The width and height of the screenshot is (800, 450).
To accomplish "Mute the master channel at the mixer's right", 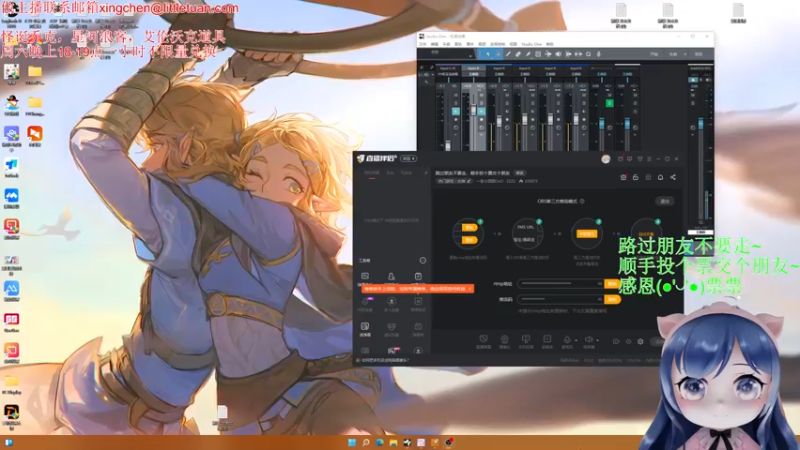I will (693, 95).
